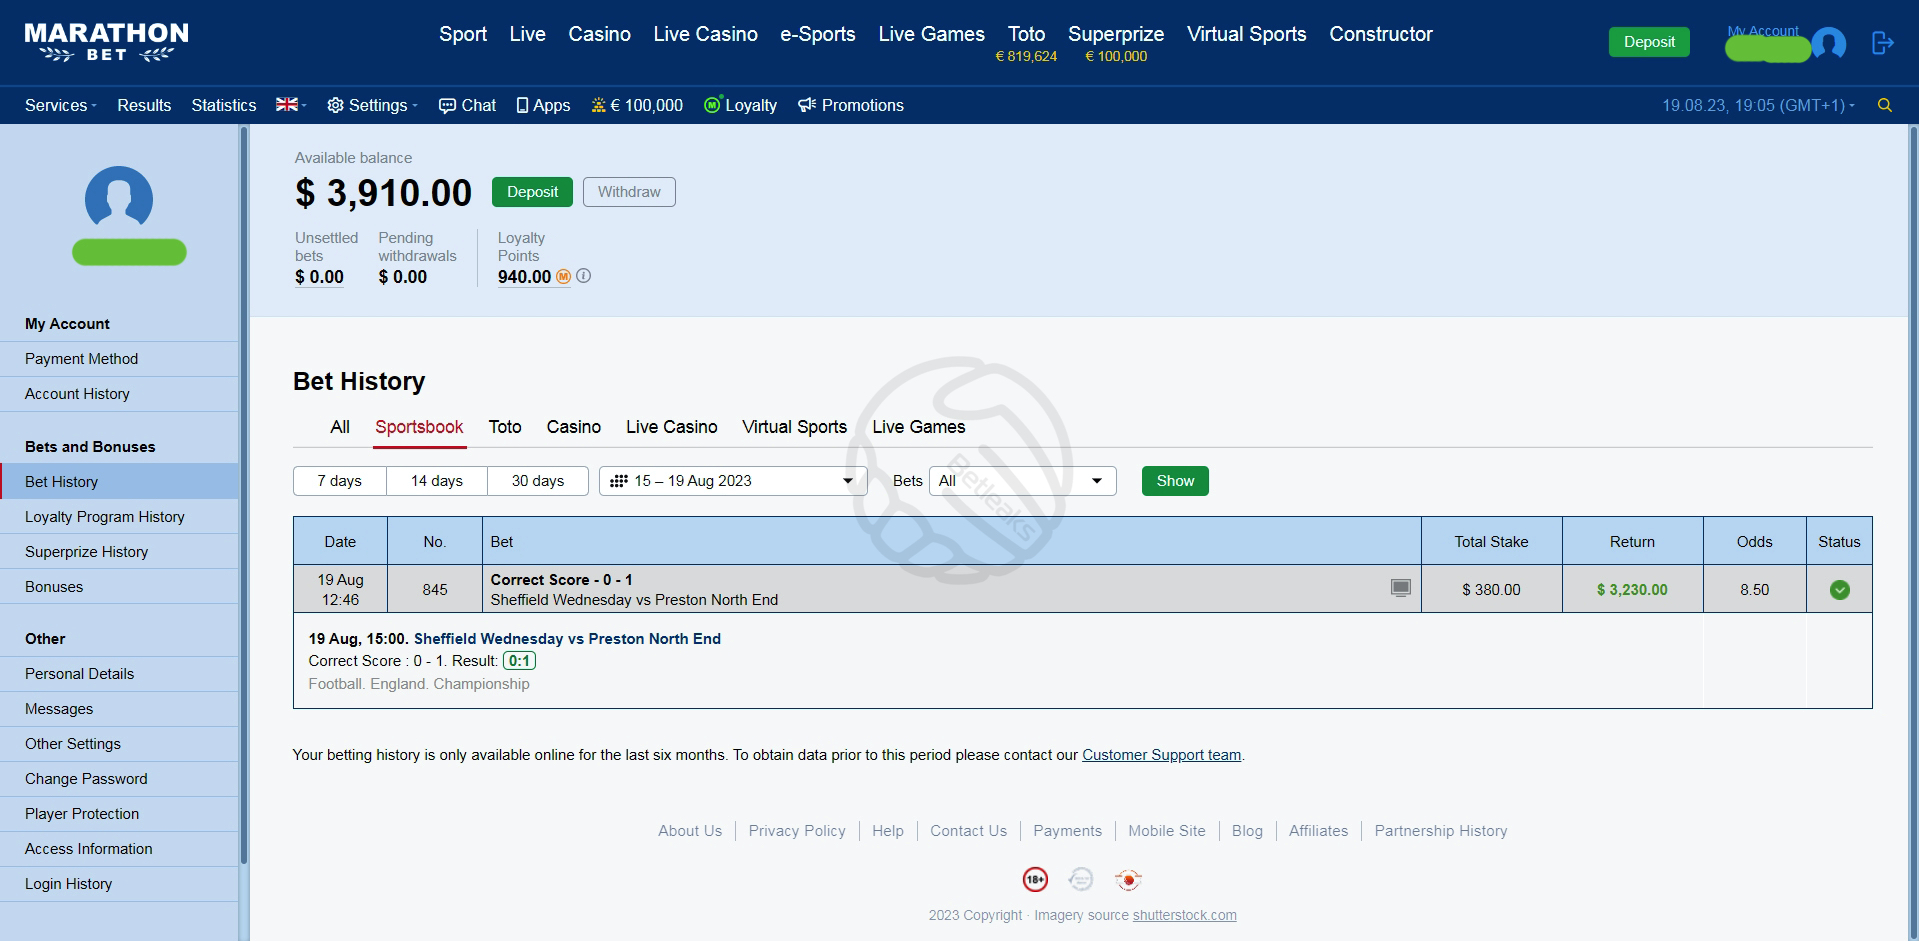Switch to the Live Casino history tab

(x=672, y=427)
